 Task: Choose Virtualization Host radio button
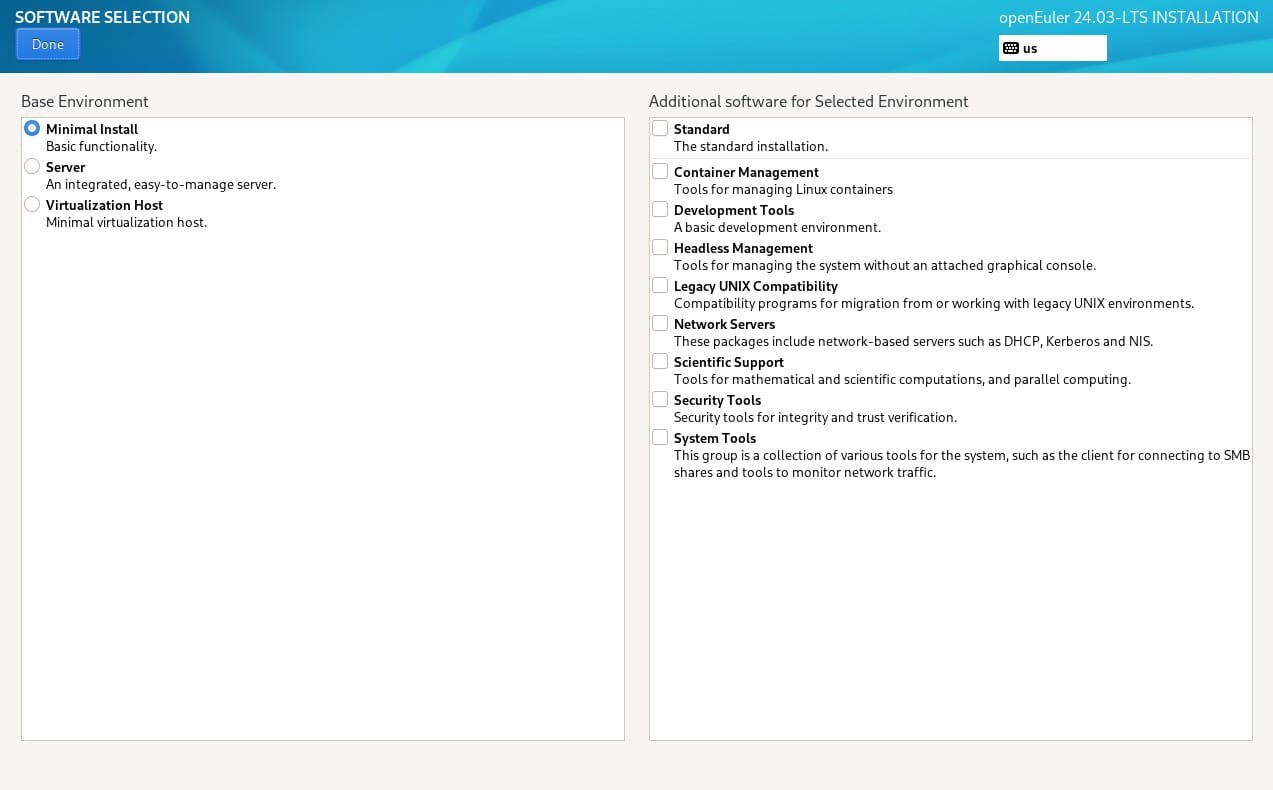coord(32,204)
